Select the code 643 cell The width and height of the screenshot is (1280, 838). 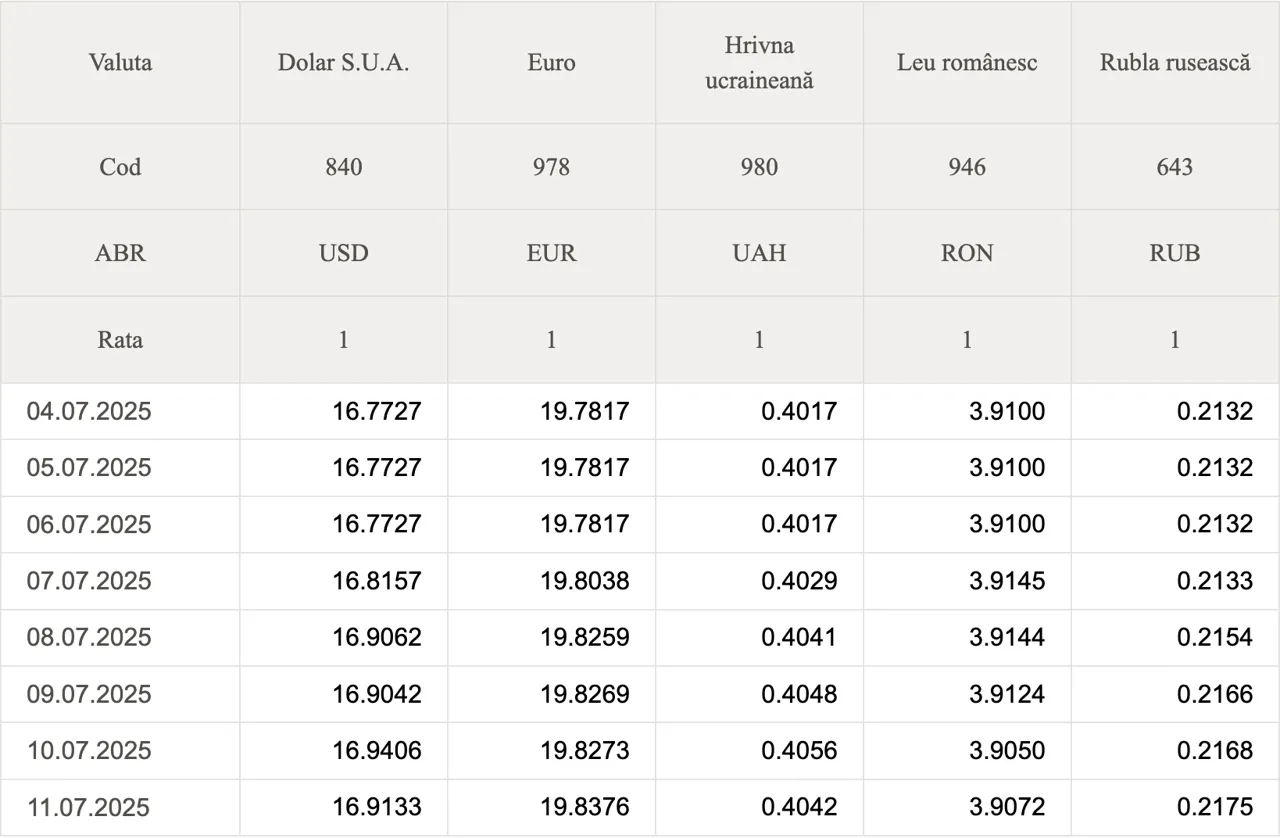click(1175, 167)
